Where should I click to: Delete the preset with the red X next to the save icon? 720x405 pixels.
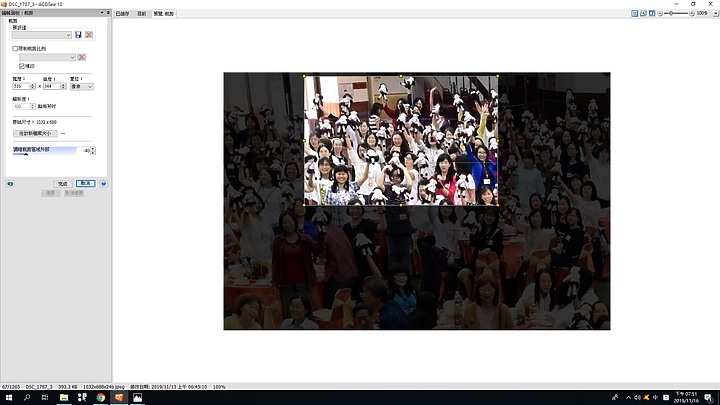89,35
